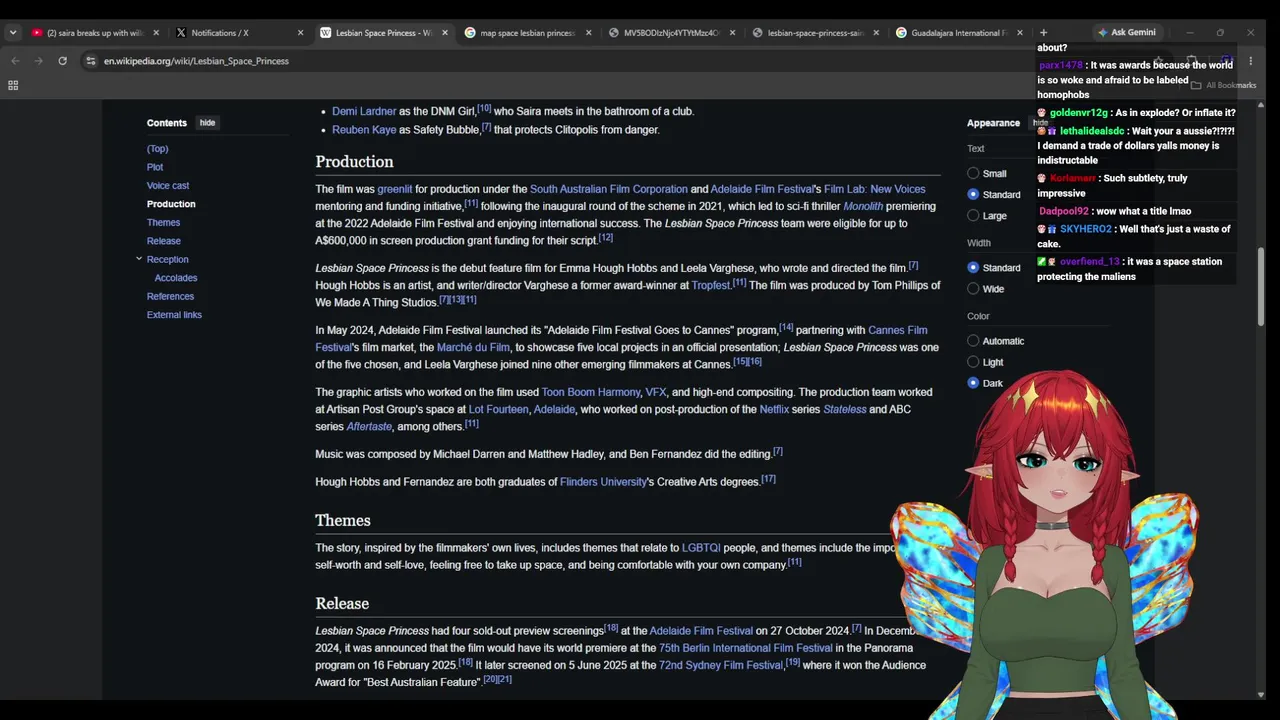Hide the Appearance panel
Viewport: 1280px width, 720px height.
click(x=1040, y=123)
